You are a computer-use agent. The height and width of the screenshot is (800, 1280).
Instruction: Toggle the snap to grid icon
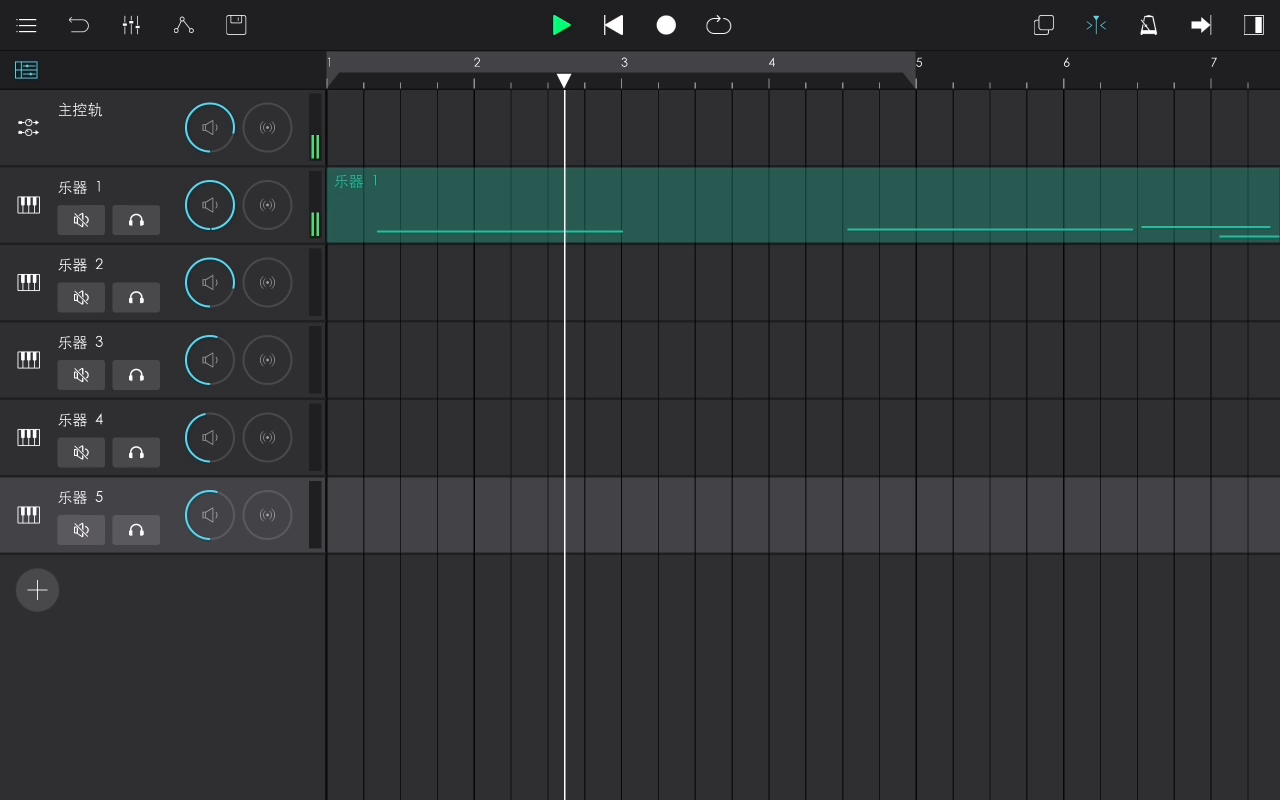pos(1096,25)
